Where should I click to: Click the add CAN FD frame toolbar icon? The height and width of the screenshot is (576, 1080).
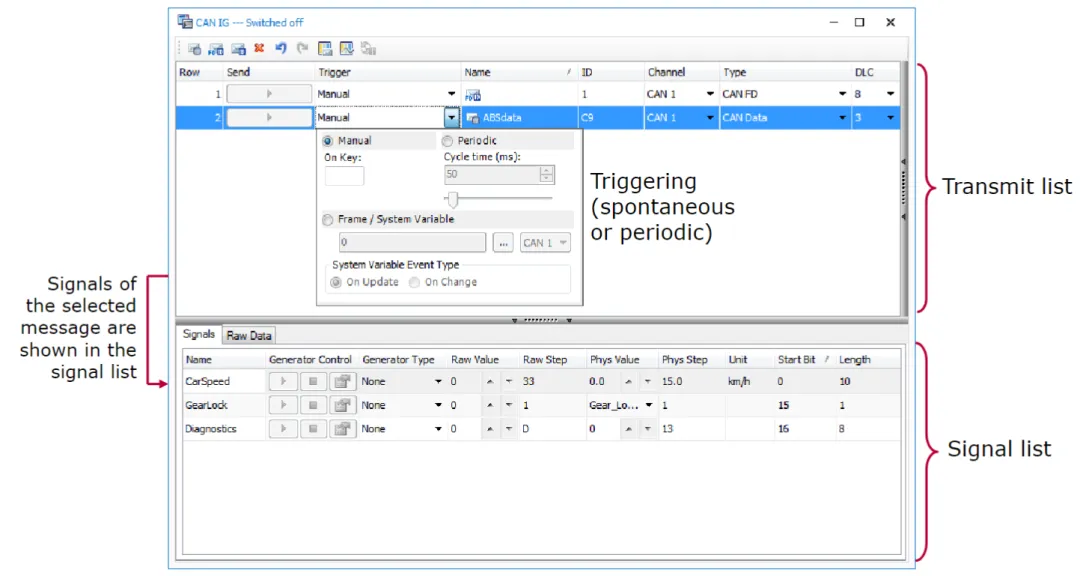point(216,49)
